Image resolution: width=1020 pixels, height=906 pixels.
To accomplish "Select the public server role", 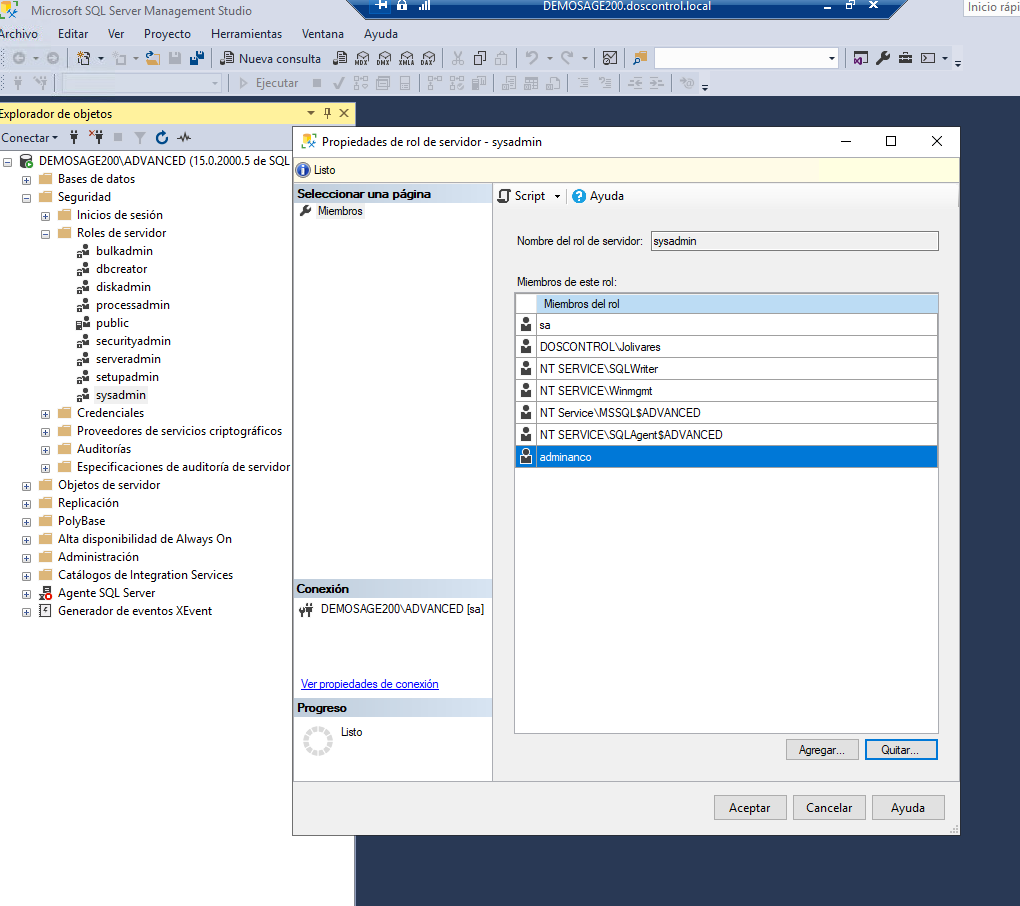I will [x=112, y=323].
